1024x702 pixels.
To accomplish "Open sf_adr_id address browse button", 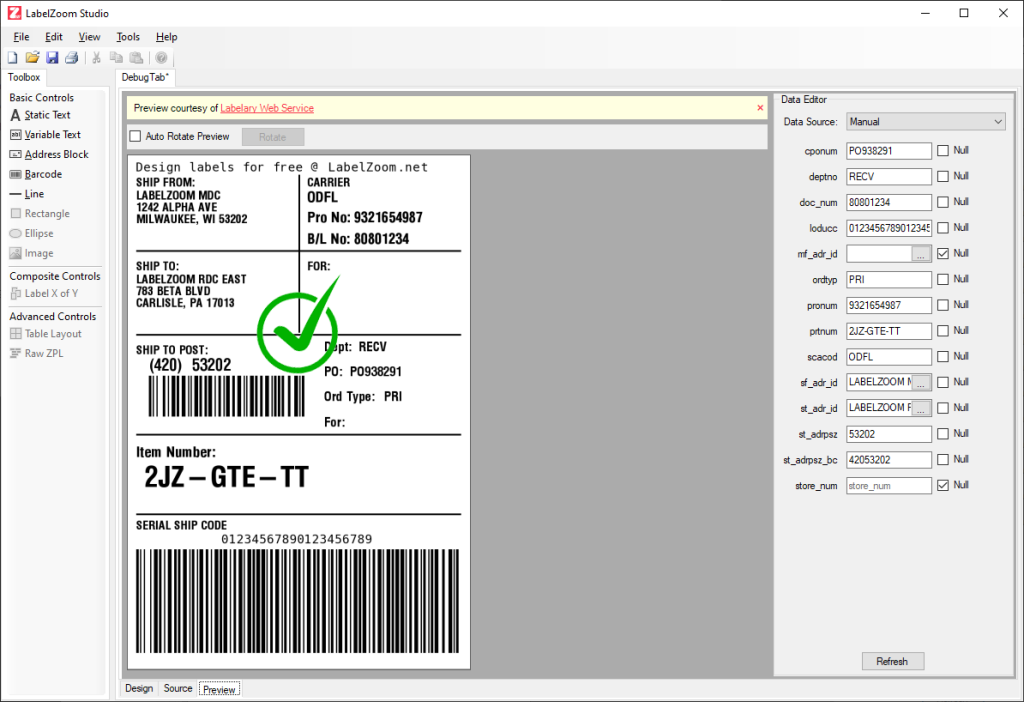I will click(921, 383).
